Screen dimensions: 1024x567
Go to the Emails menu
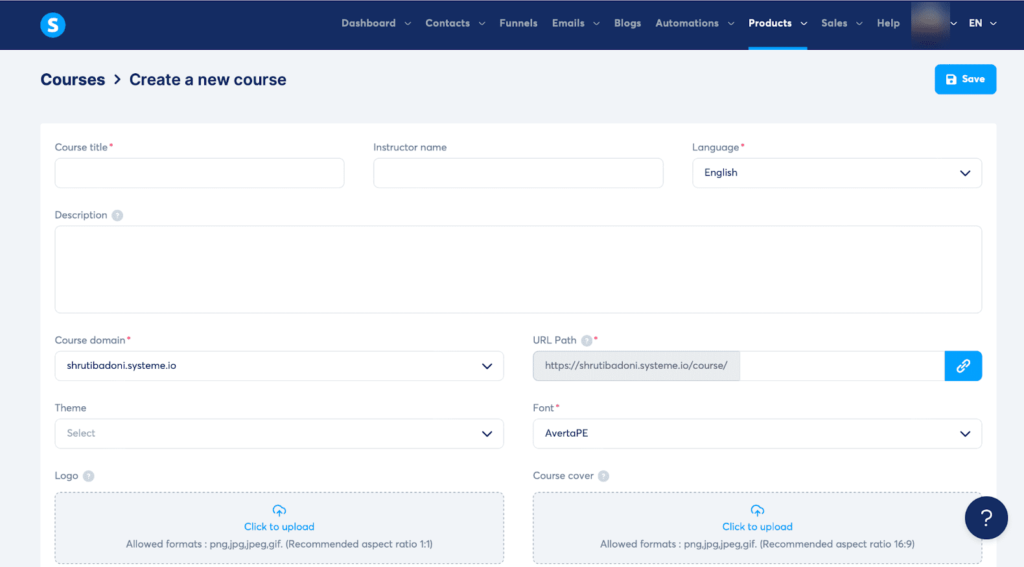click(568, 24)
